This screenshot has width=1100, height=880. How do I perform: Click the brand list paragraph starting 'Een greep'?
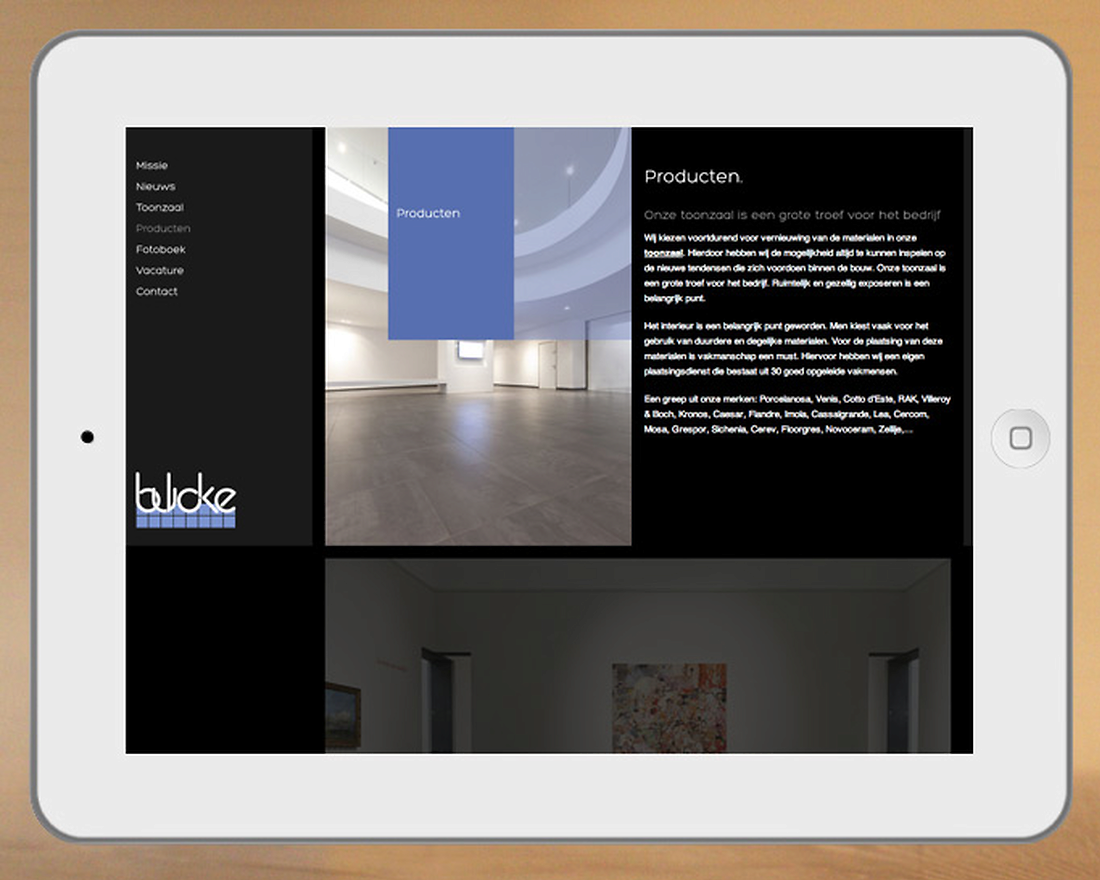(x=797, y=414)
